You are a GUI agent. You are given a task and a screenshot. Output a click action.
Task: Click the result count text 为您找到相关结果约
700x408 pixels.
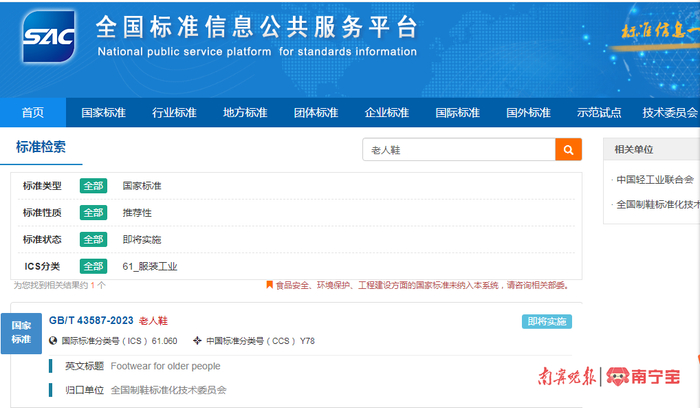point(50,285)
